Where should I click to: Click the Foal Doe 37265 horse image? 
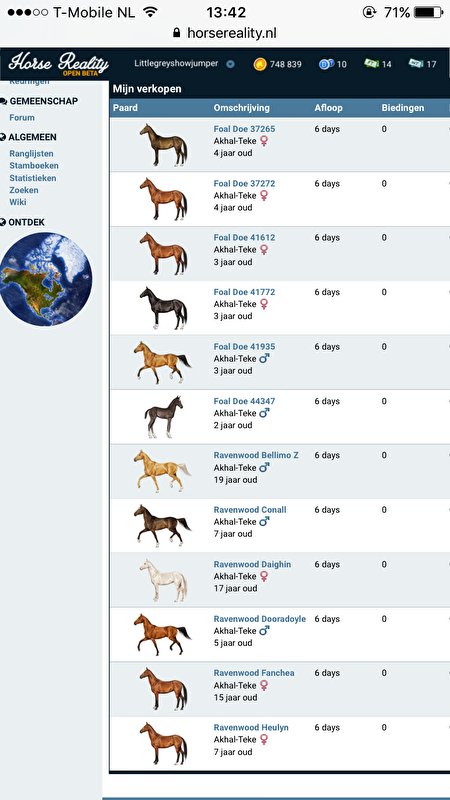click(x=163, y=145)
